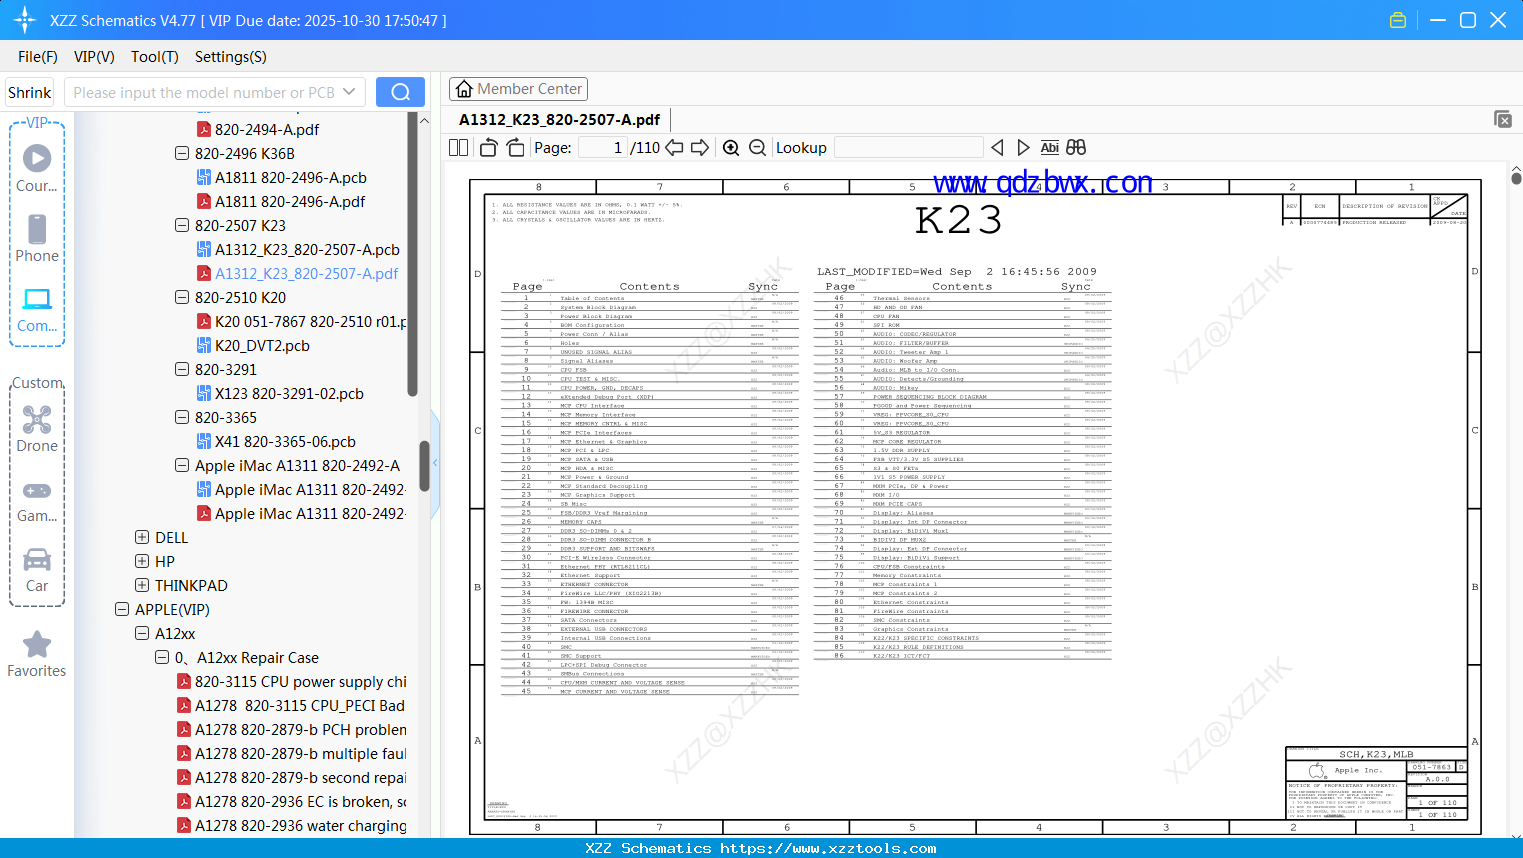Rotate the page counterclockwise
This screenshot has width=1523, height=858.
click(x=488, y=148)
